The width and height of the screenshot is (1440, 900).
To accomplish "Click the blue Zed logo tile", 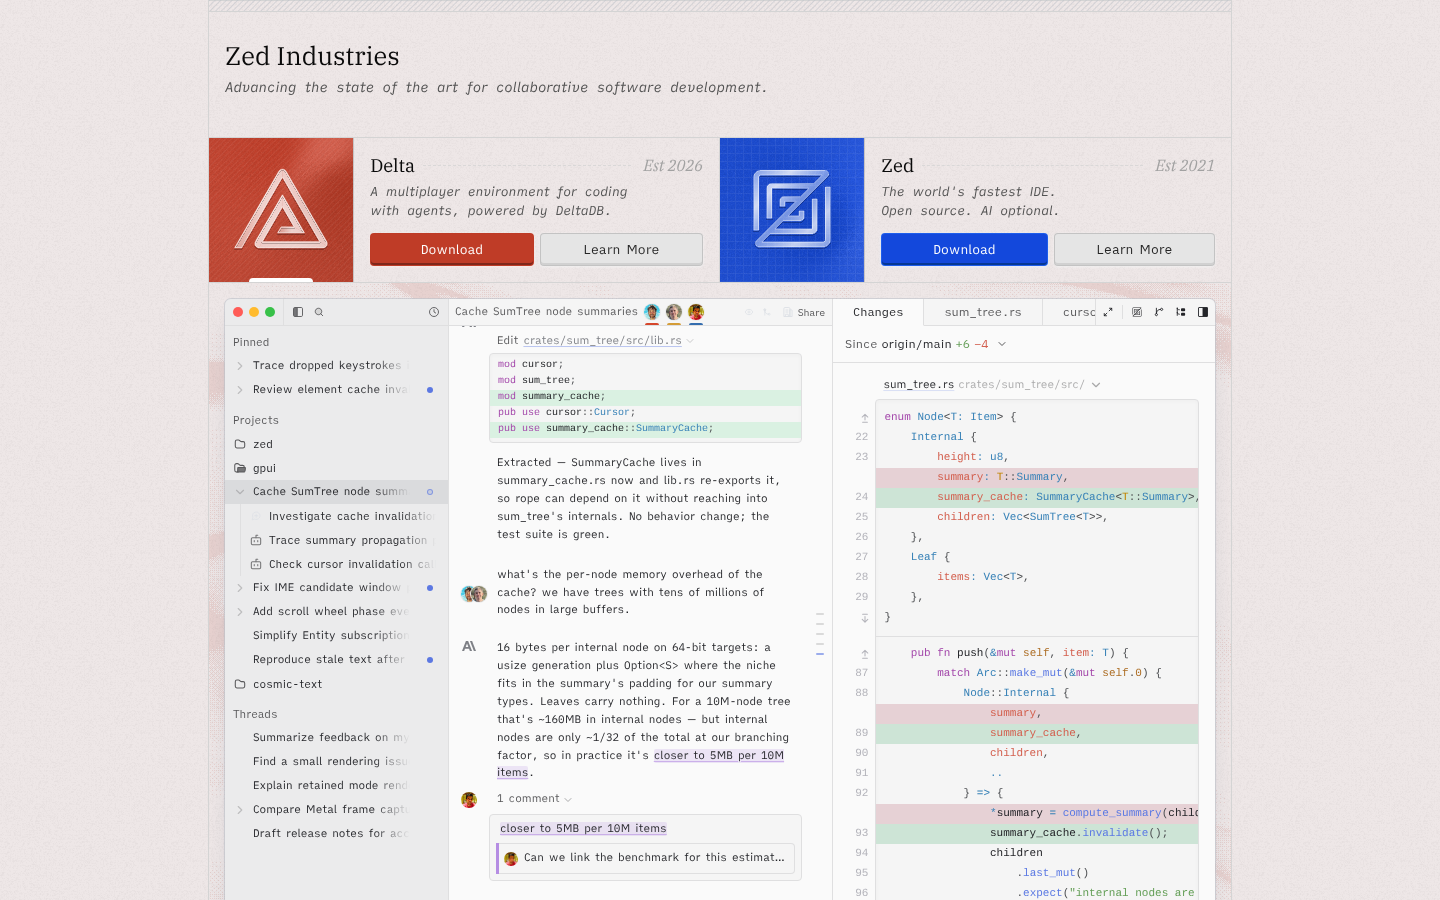I will tap(792, 210).
